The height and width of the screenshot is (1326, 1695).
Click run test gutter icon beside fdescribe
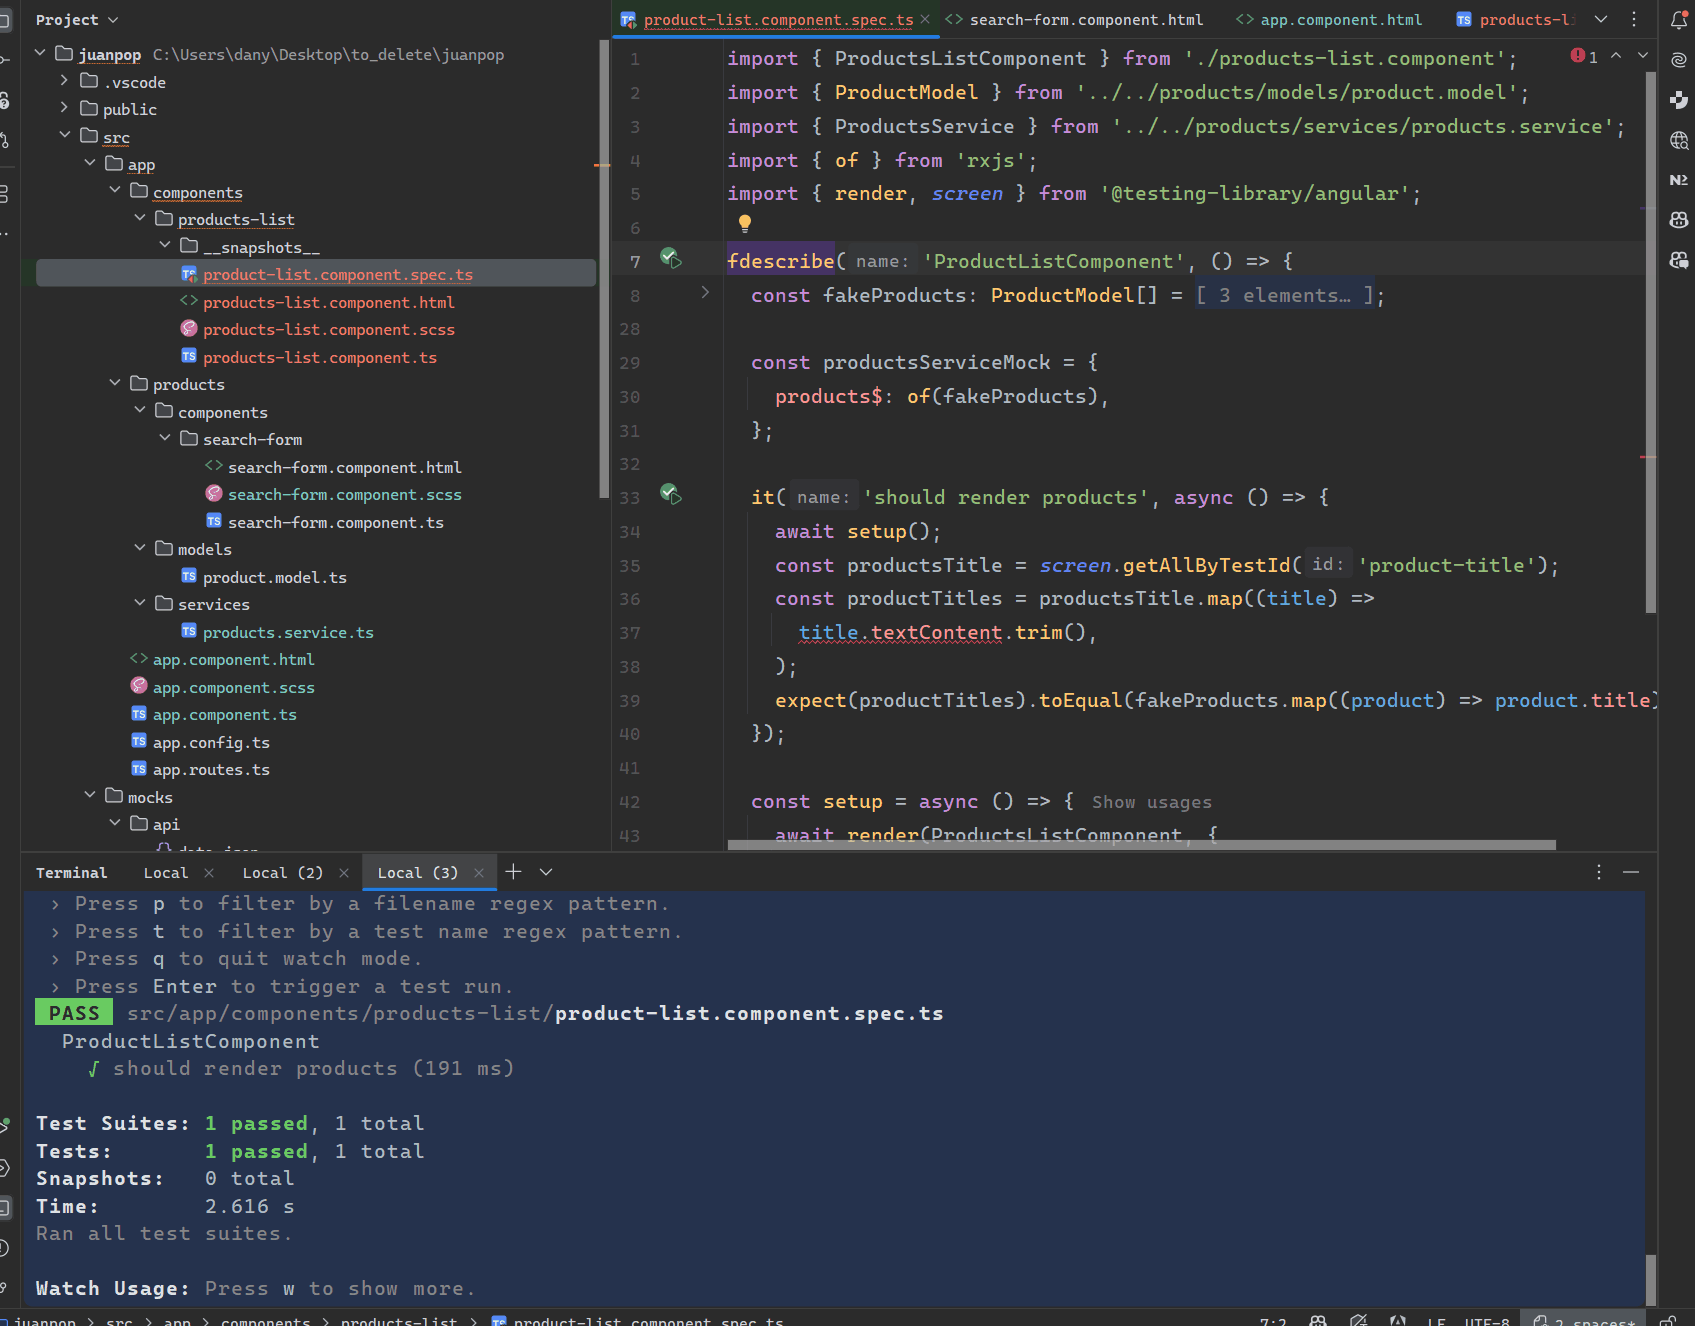[x=670, y=259]
